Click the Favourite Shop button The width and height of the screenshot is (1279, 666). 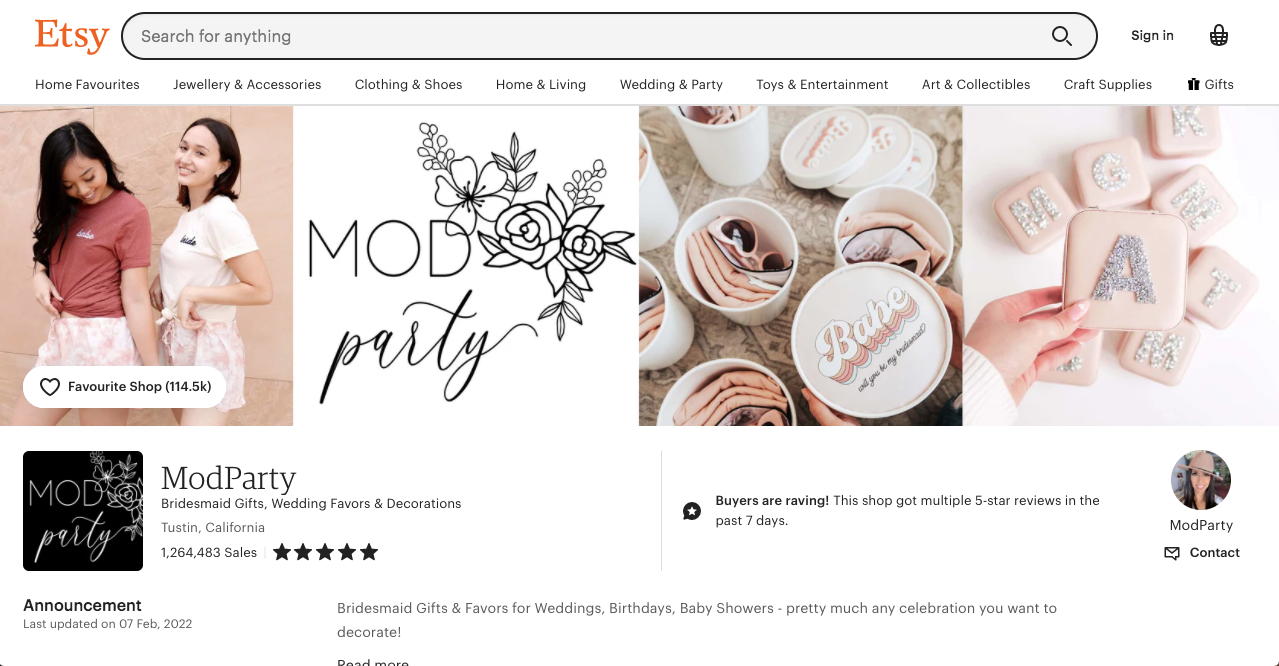pos(125,387)
